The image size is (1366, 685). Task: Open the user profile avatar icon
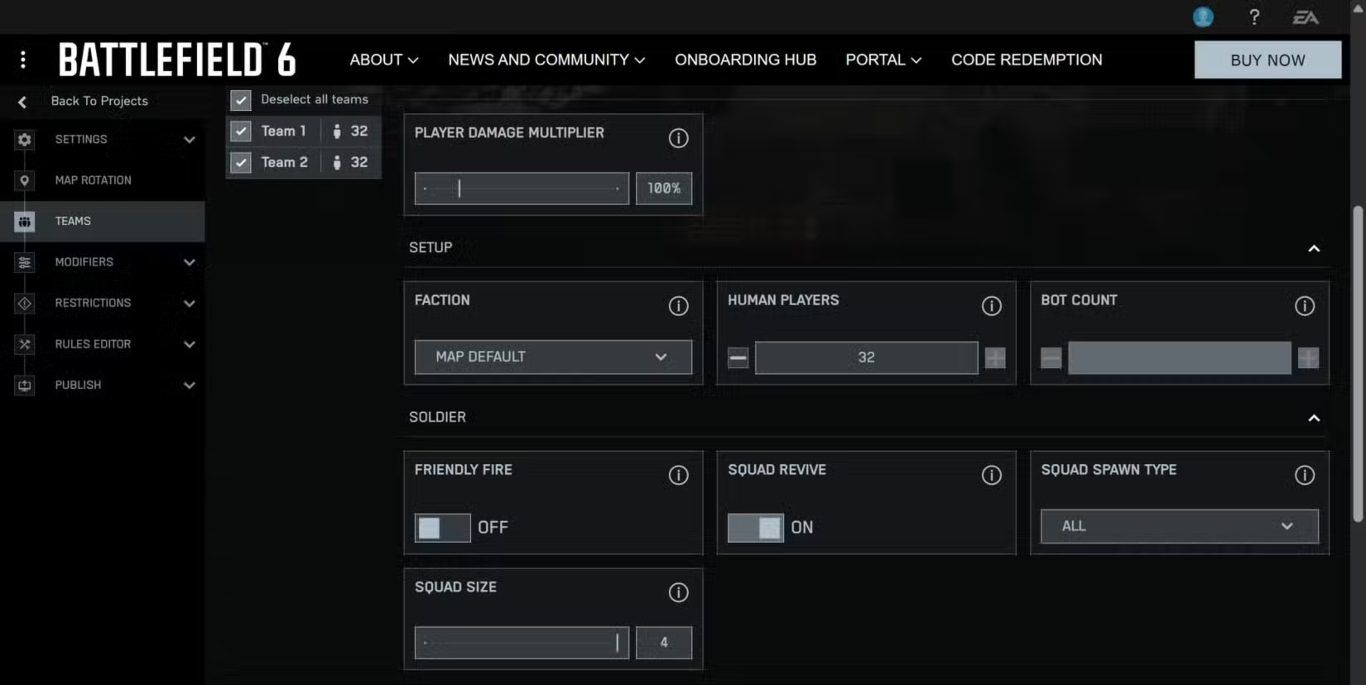(1203, 17)
